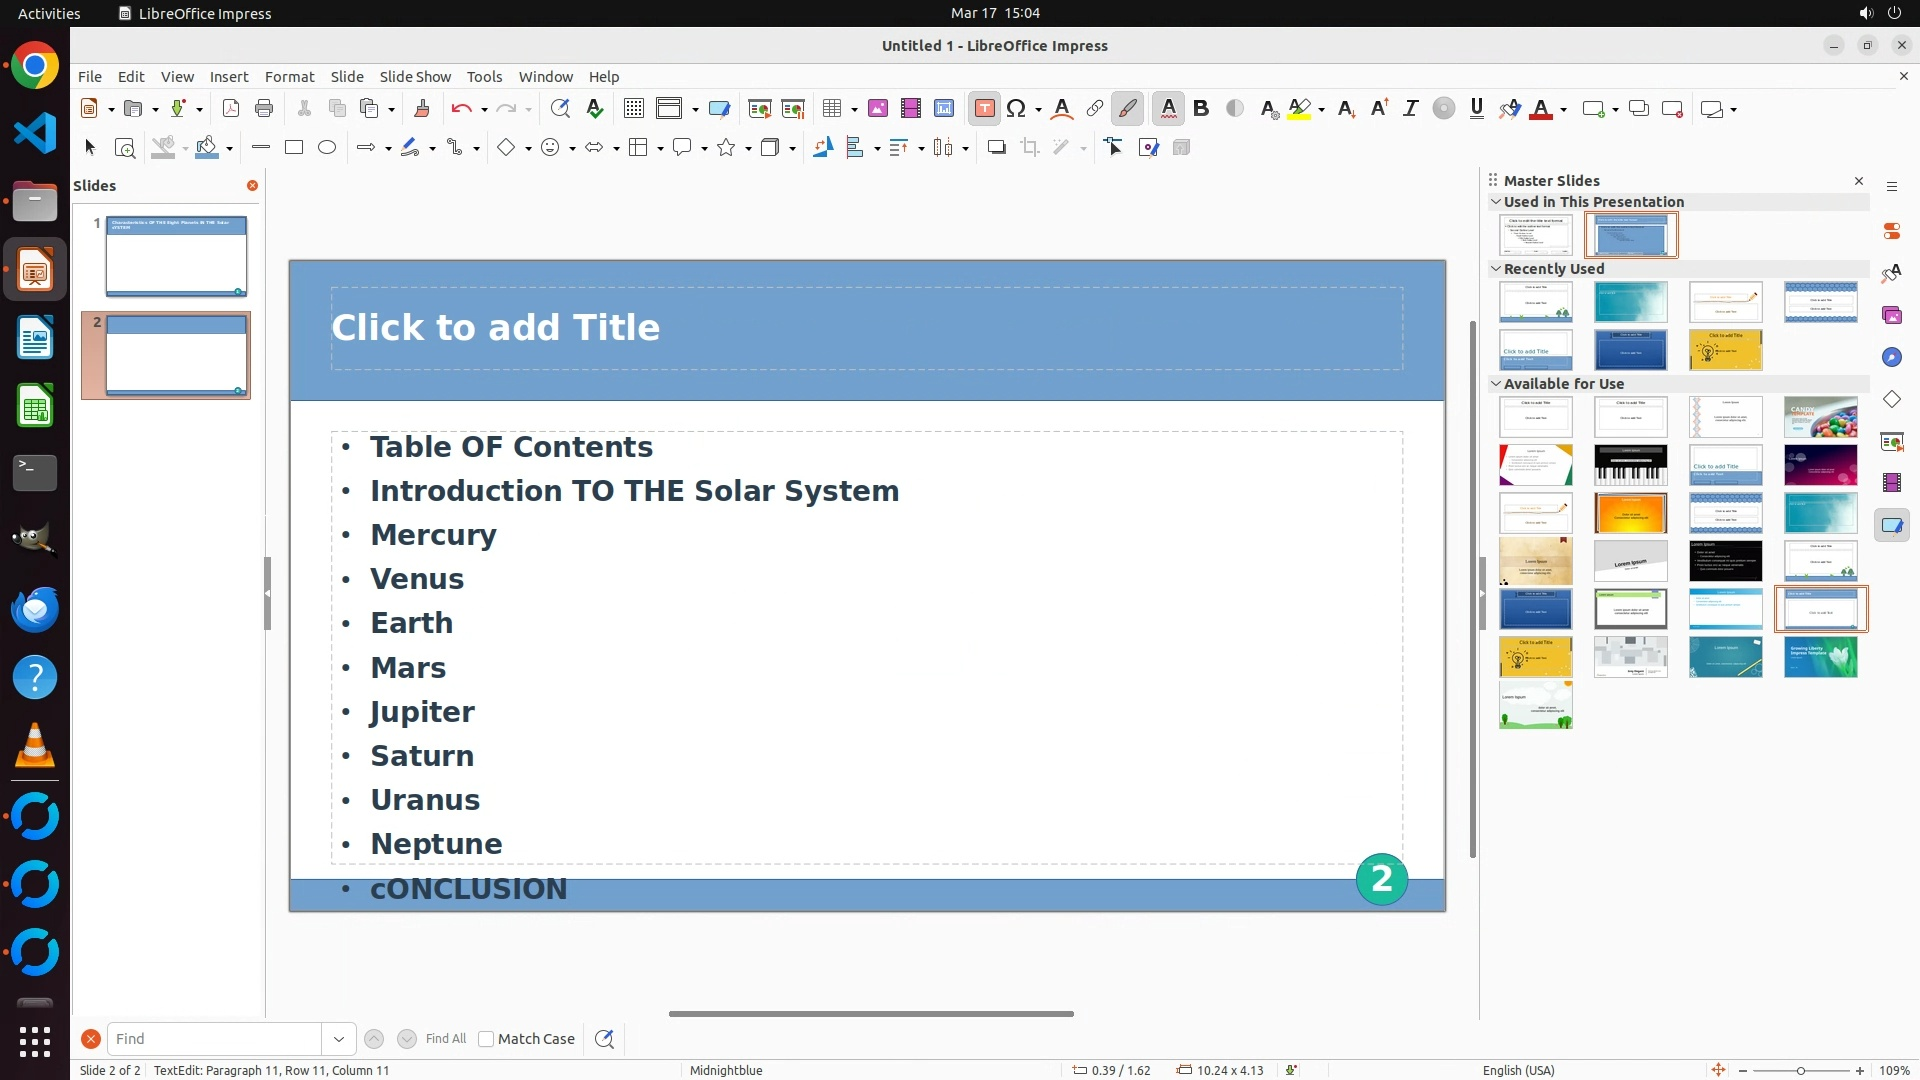Click the zoom slider in status bar

(x=1800, y=1071)
